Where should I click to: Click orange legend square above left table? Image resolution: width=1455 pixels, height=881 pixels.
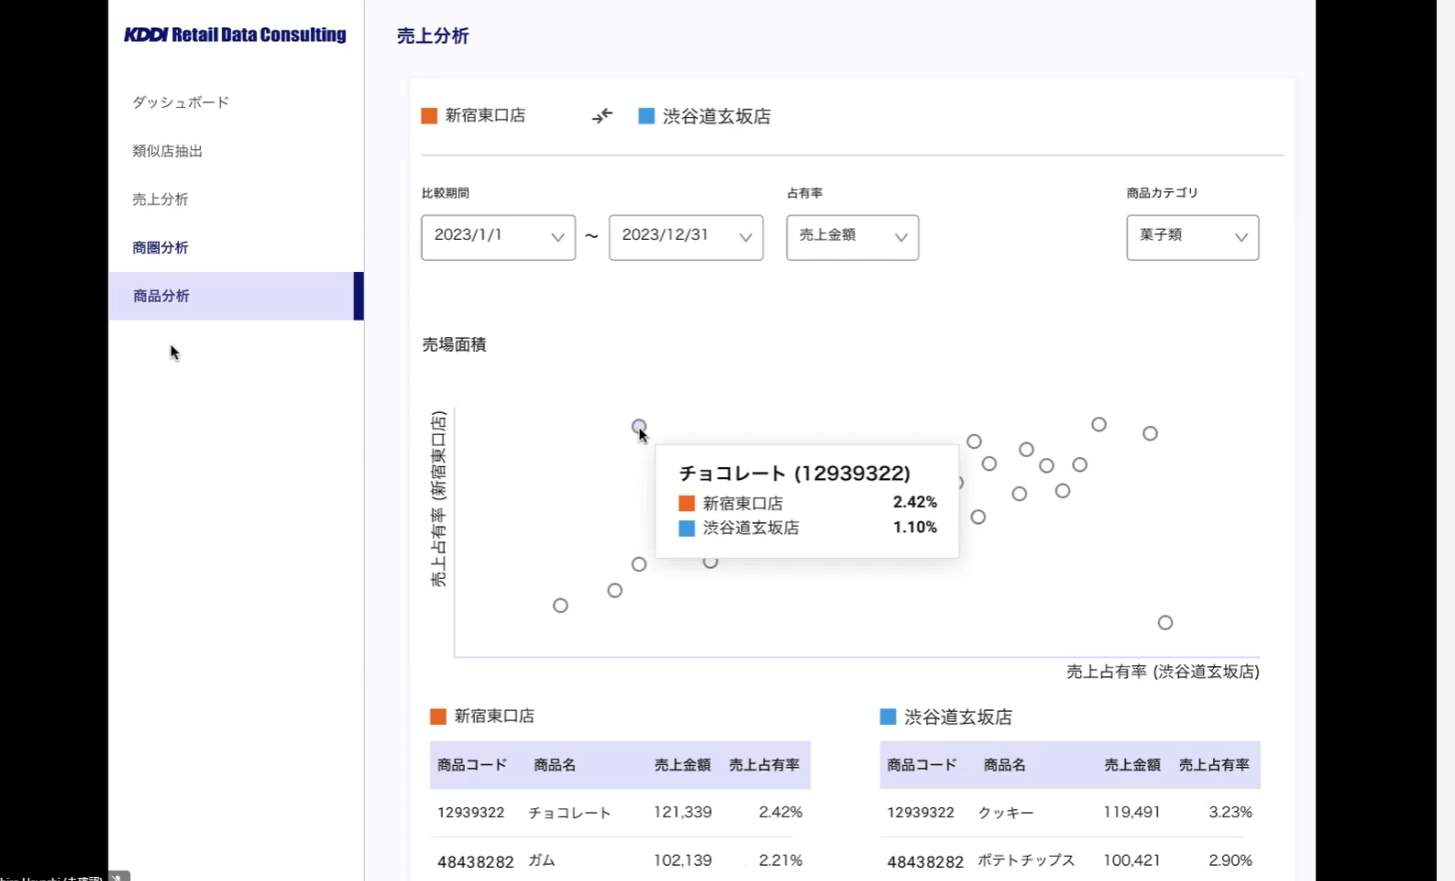click(438, 716)
